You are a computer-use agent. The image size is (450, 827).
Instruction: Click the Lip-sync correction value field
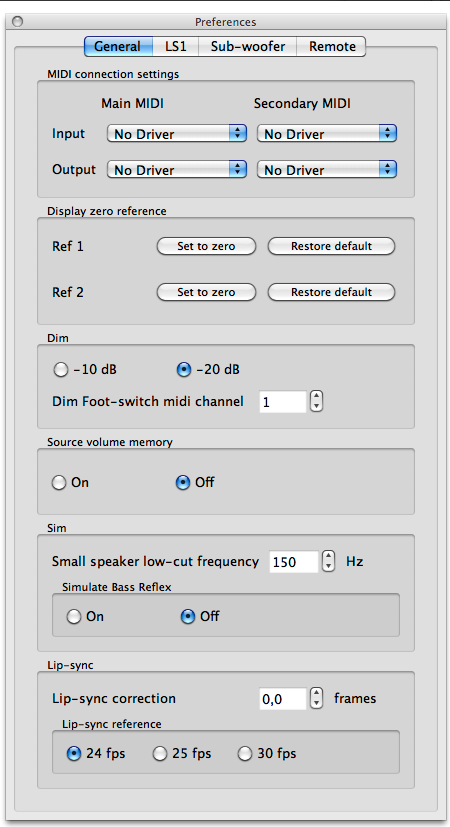[283, 699]
